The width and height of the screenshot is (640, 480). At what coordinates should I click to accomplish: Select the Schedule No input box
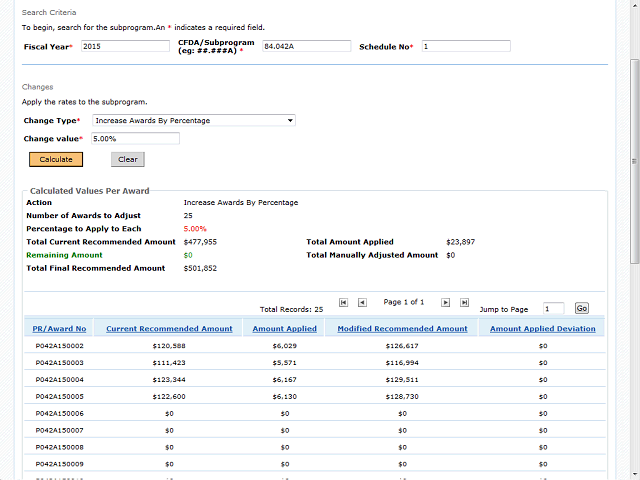(465, 46)
